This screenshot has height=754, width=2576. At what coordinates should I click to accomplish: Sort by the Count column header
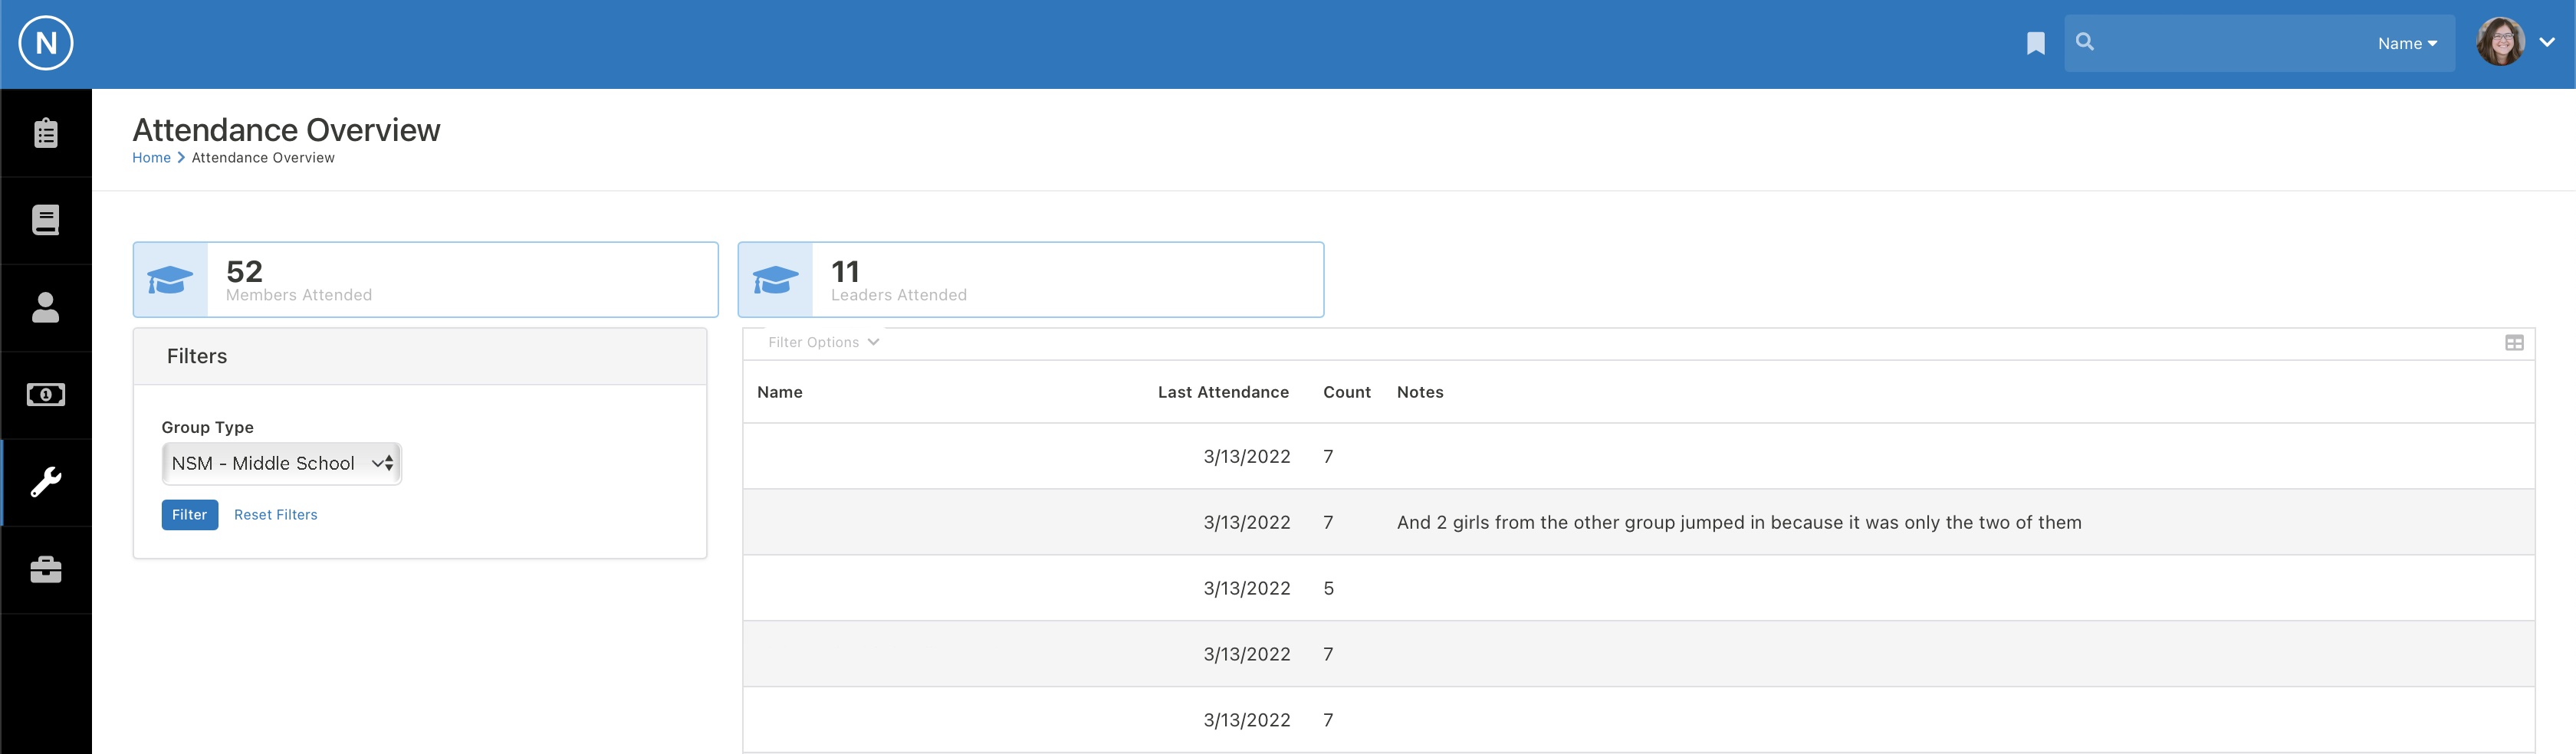tap(1346, 392)
